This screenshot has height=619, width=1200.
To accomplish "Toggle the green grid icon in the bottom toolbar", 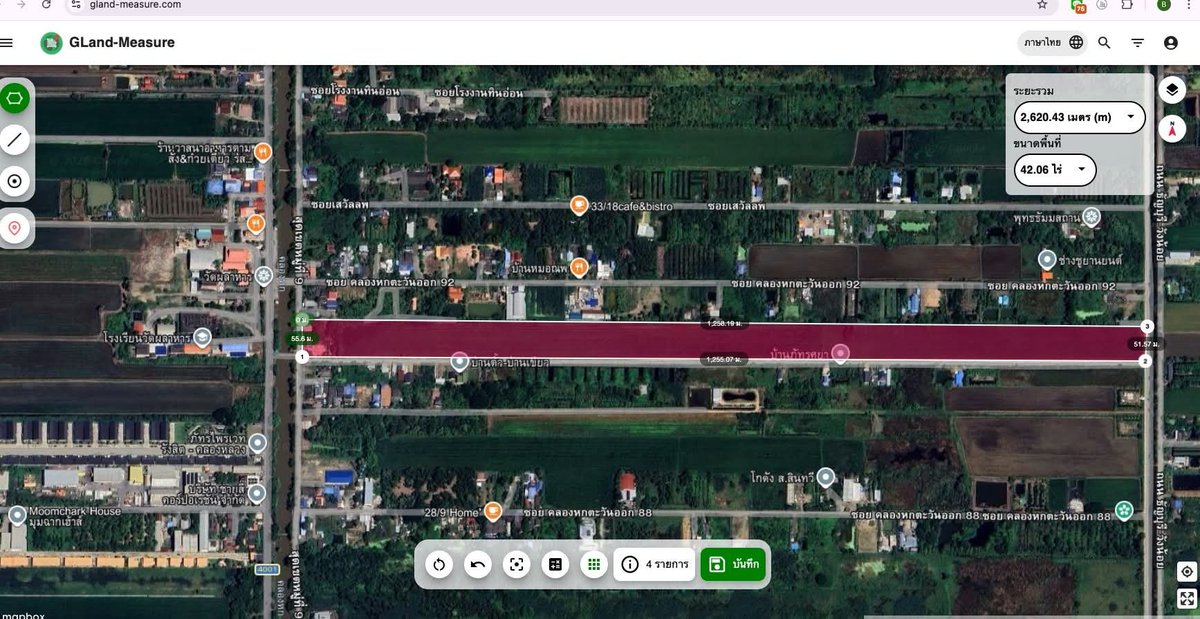I will (x=594, y=565).
